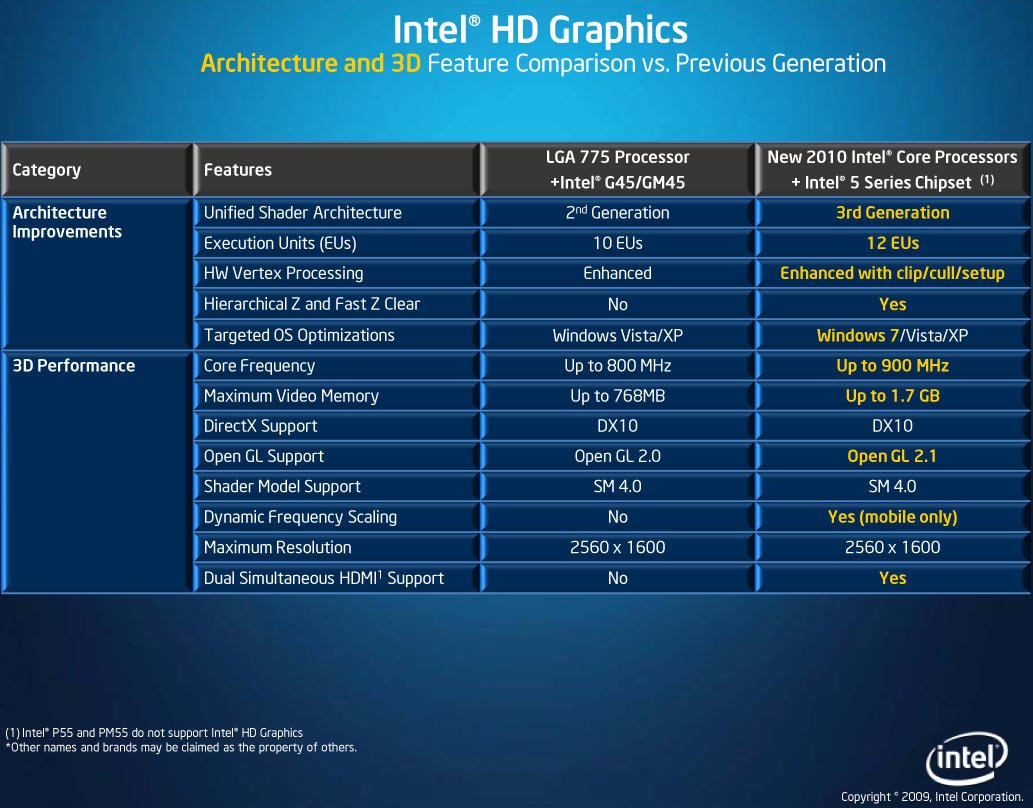The image size is (1033, 808).
Task: Click "2560 x 1600" in the 2010 Core Processors column
Action: click(x=892, y=547)
